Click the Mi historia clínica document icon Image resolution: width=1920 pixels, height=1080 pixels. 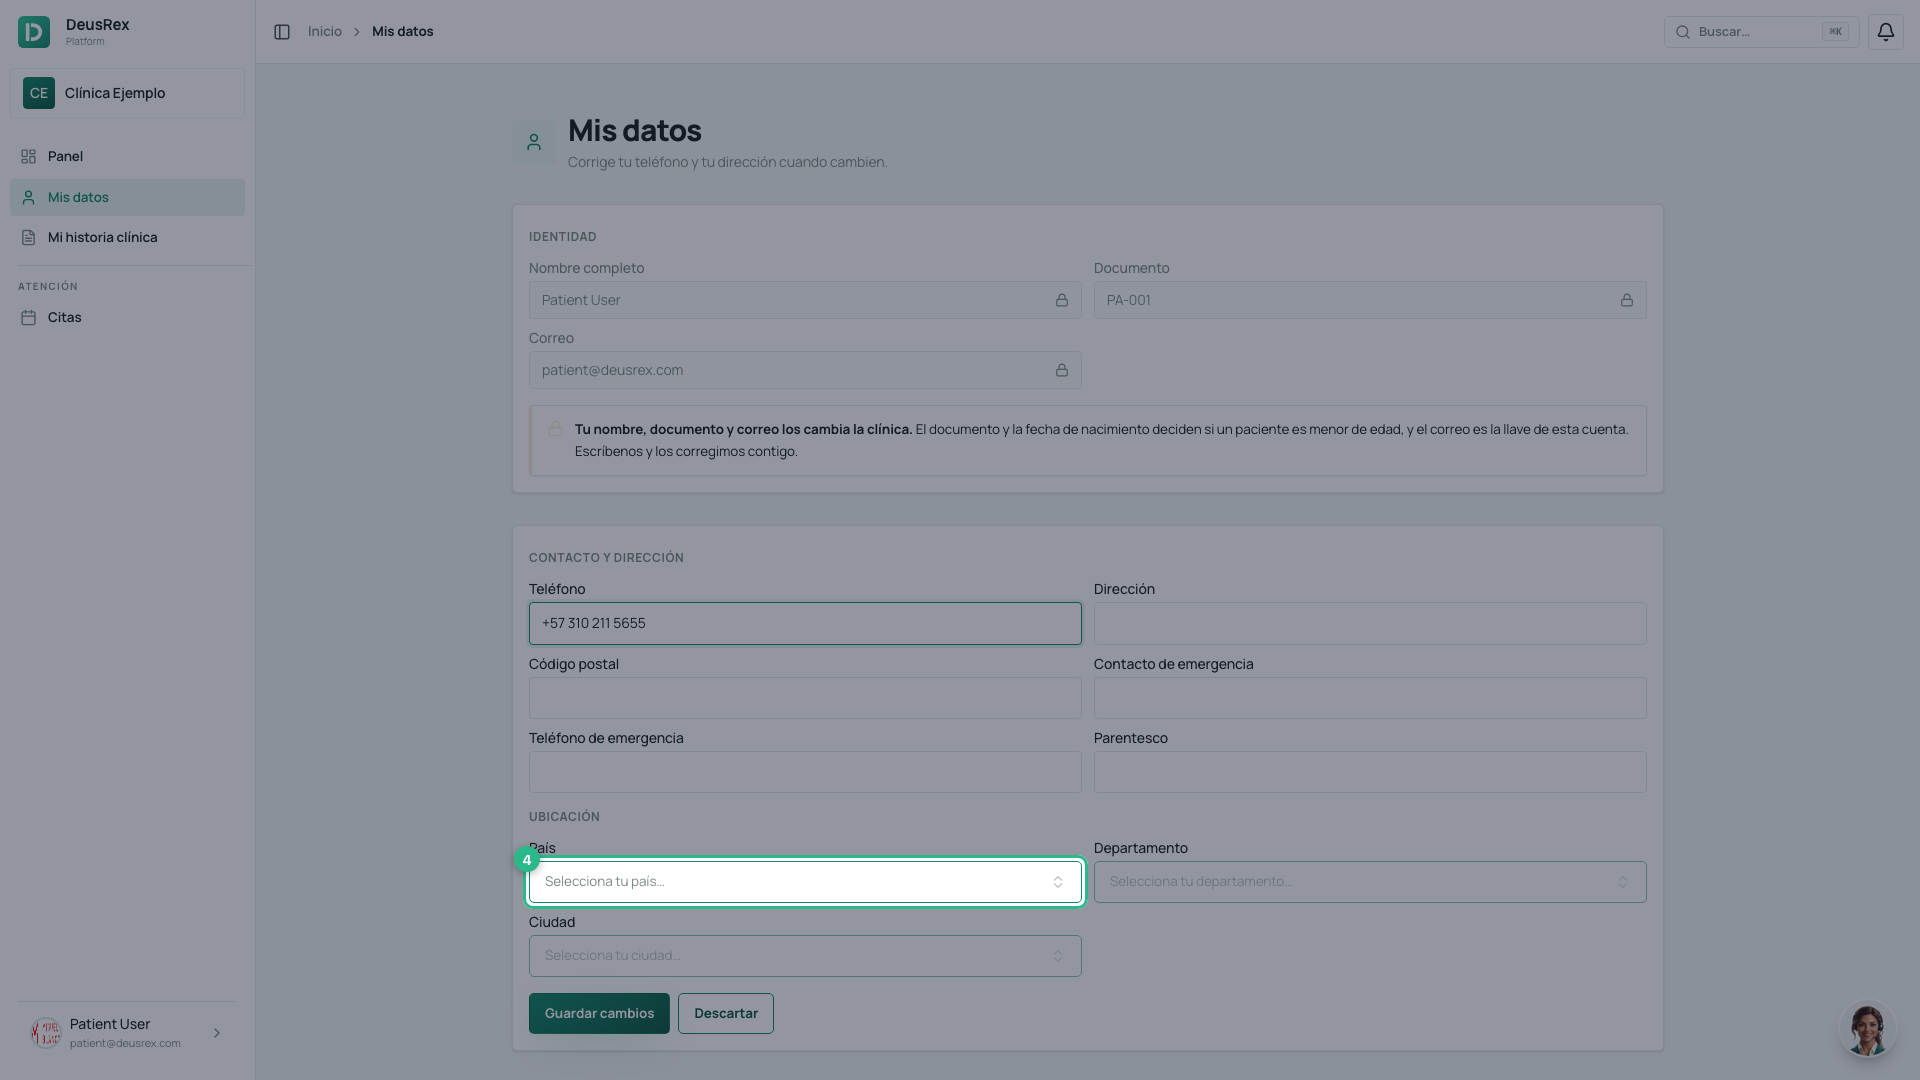click(28, 238)
